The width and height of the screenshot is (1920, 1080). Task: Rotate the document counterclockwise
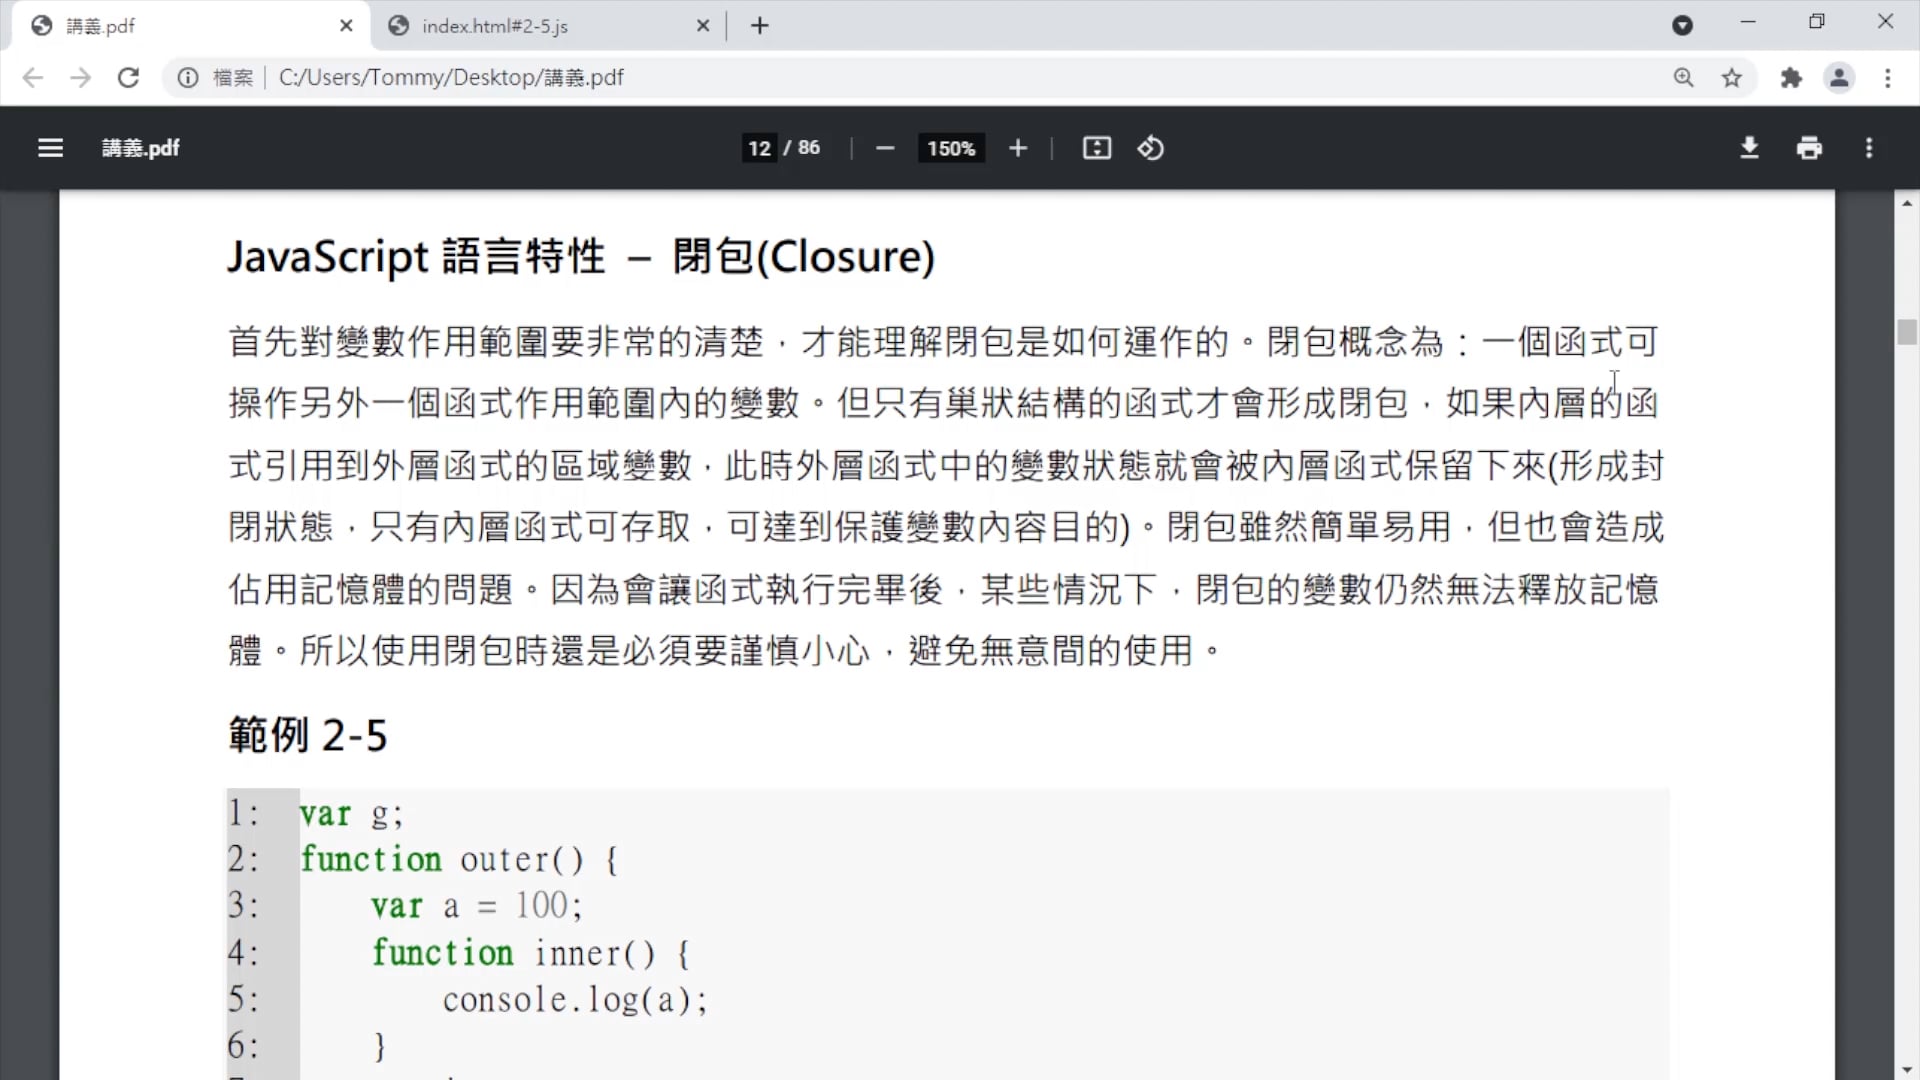1150,148
